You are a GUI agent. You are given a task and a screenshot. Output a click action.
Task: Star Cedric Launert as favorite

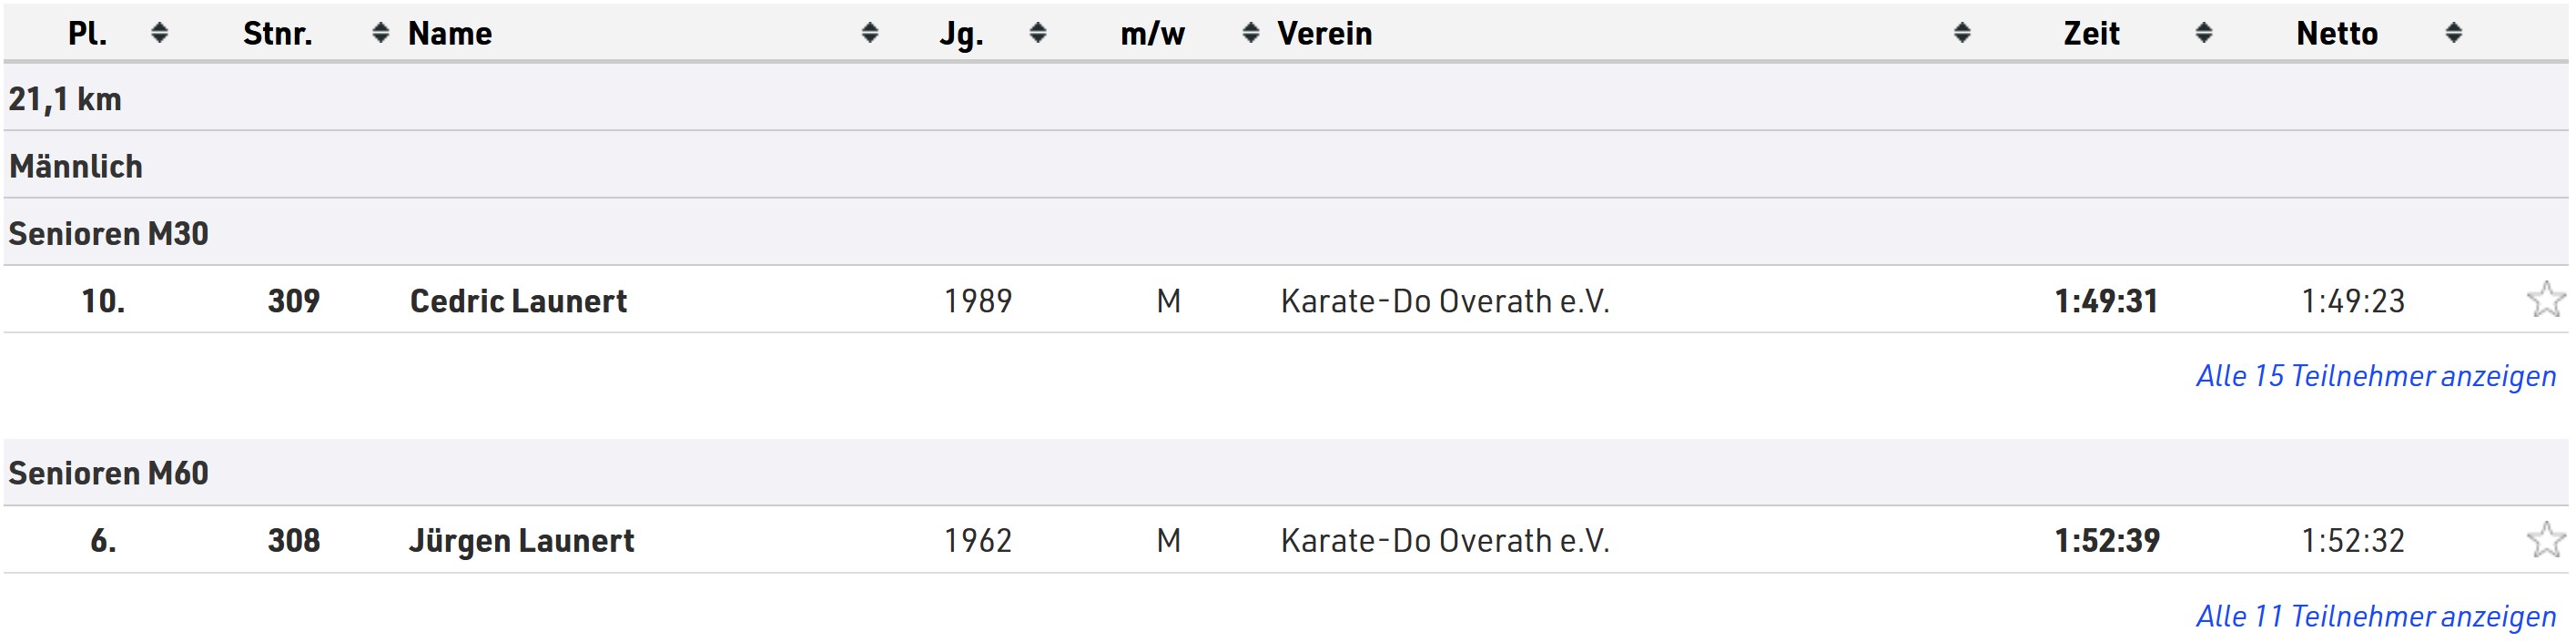(2545, 300)
